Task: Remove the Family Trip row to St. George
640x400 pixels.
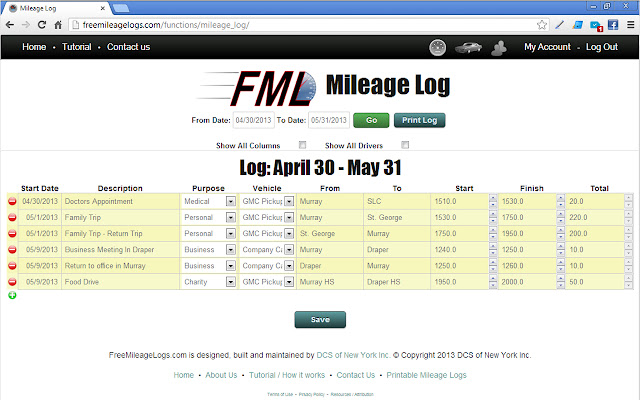Action: click(x=12, y=217)
